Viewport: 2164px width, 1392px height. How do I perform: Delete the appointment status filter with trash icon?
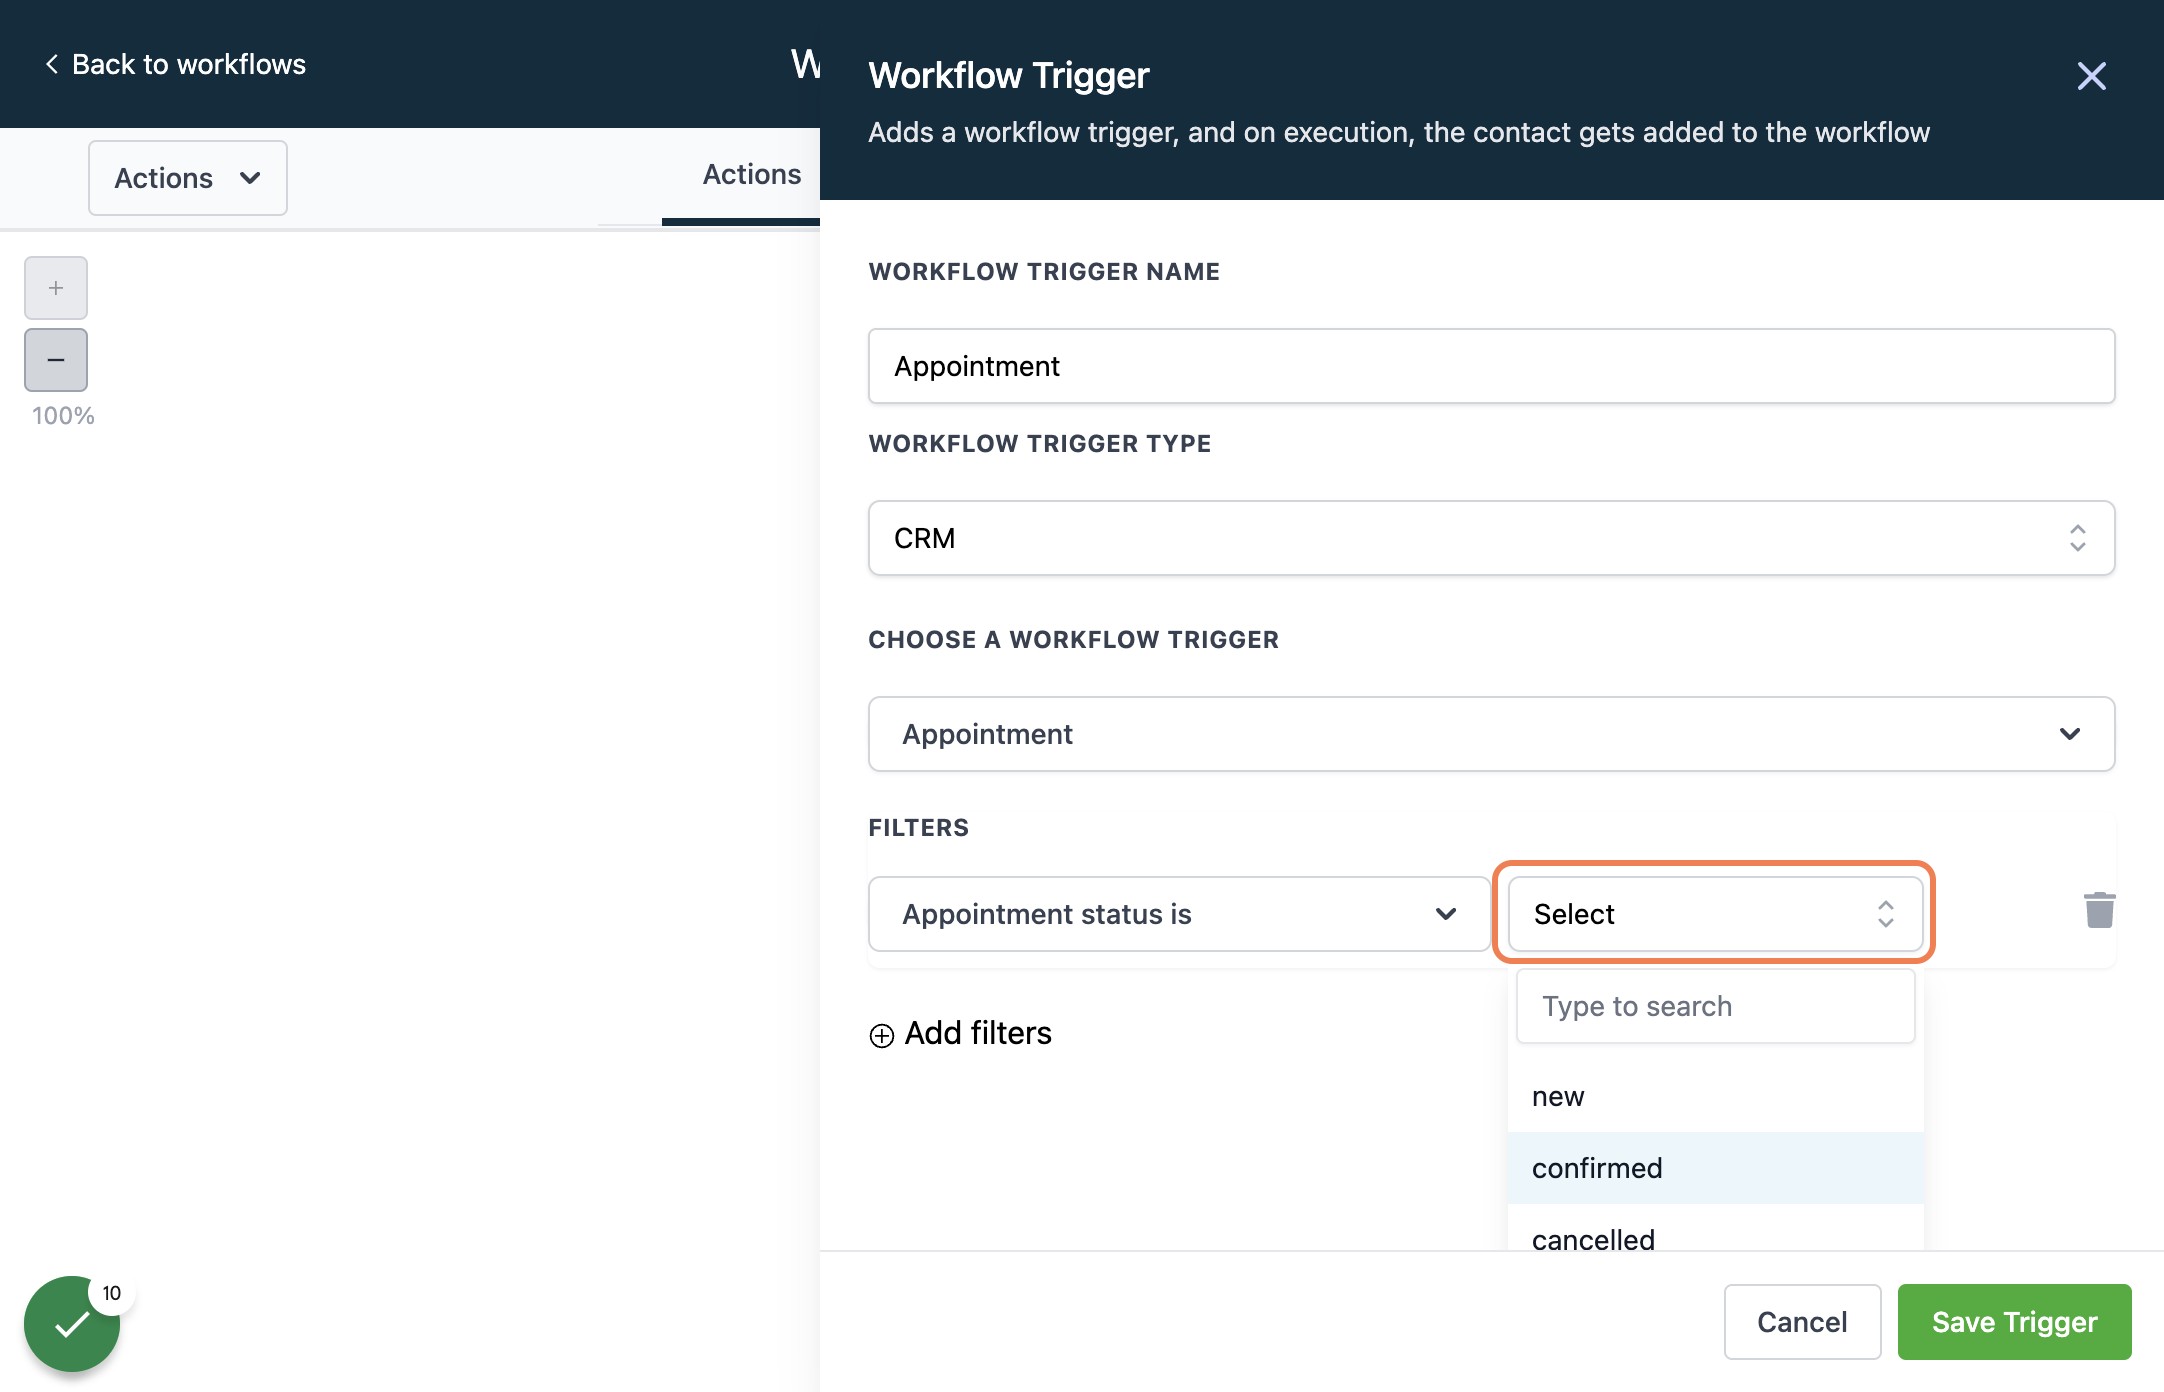pos(2099,910)
